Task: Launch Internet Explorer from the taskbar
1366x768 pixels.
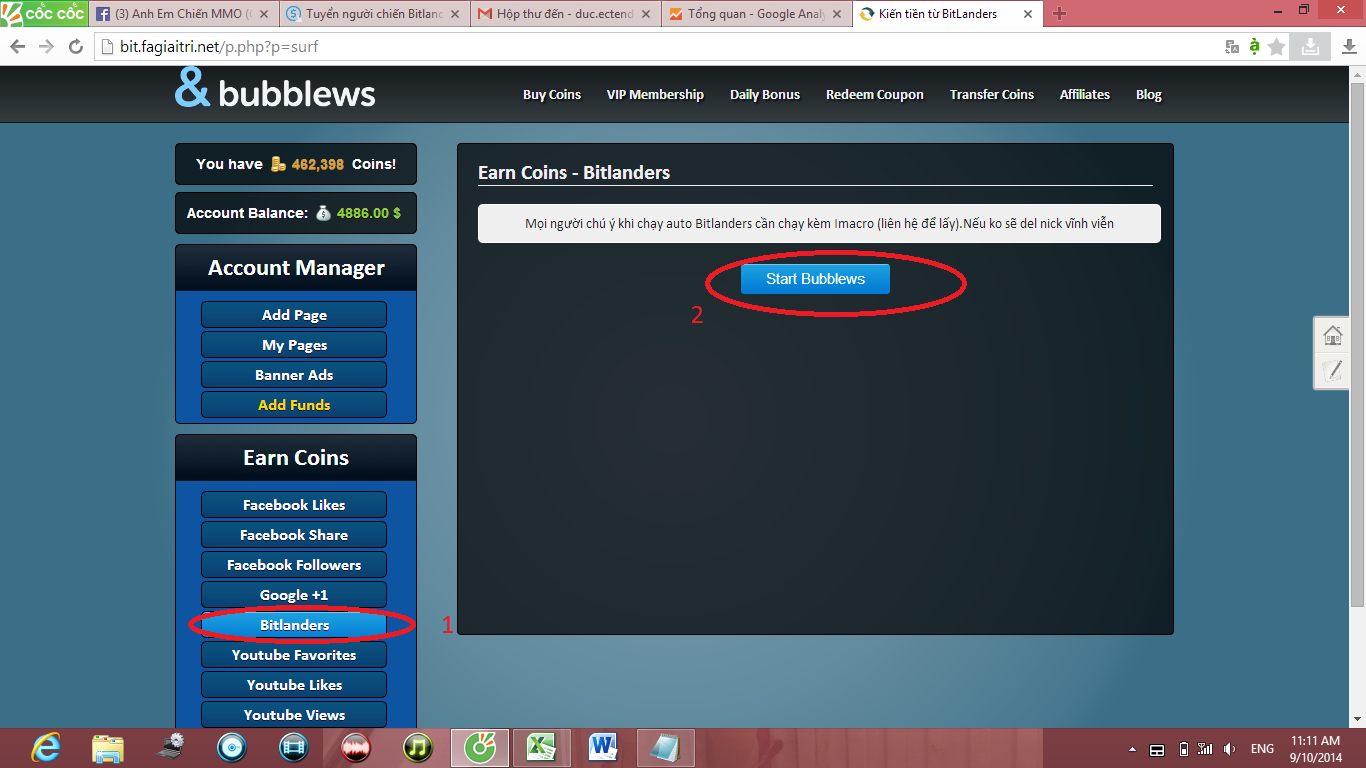Action: tap(46, 747)
